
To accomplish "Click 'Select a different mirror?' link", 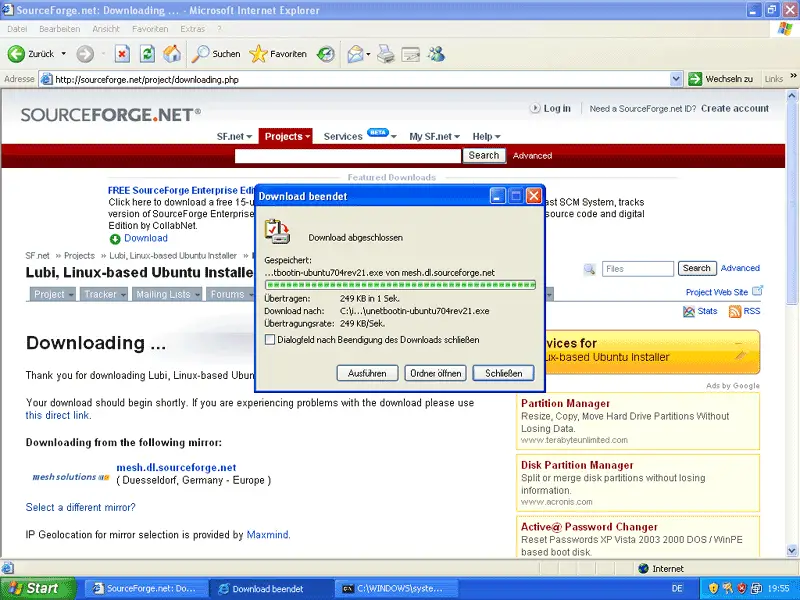I will pyautogui.click(x=80, y=508).
